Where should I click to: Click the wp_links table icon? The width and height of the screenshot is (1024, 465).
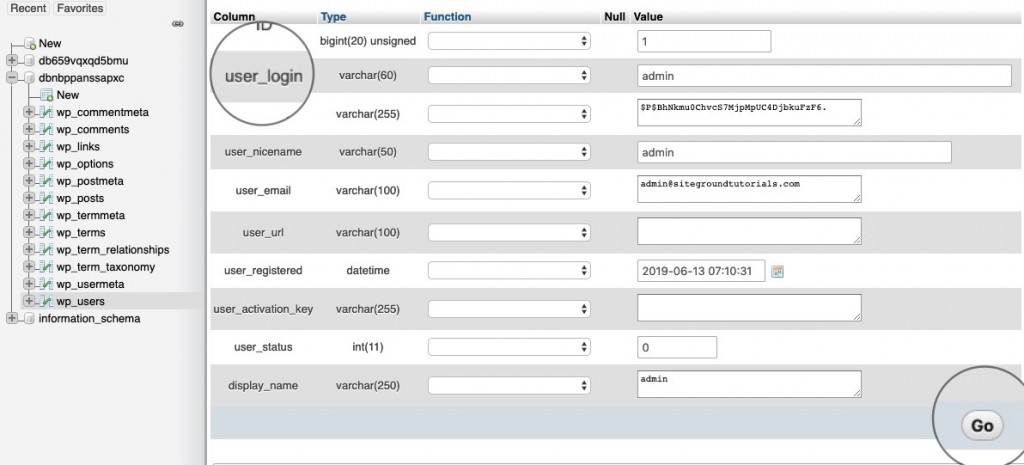click(x=46, y=147)
